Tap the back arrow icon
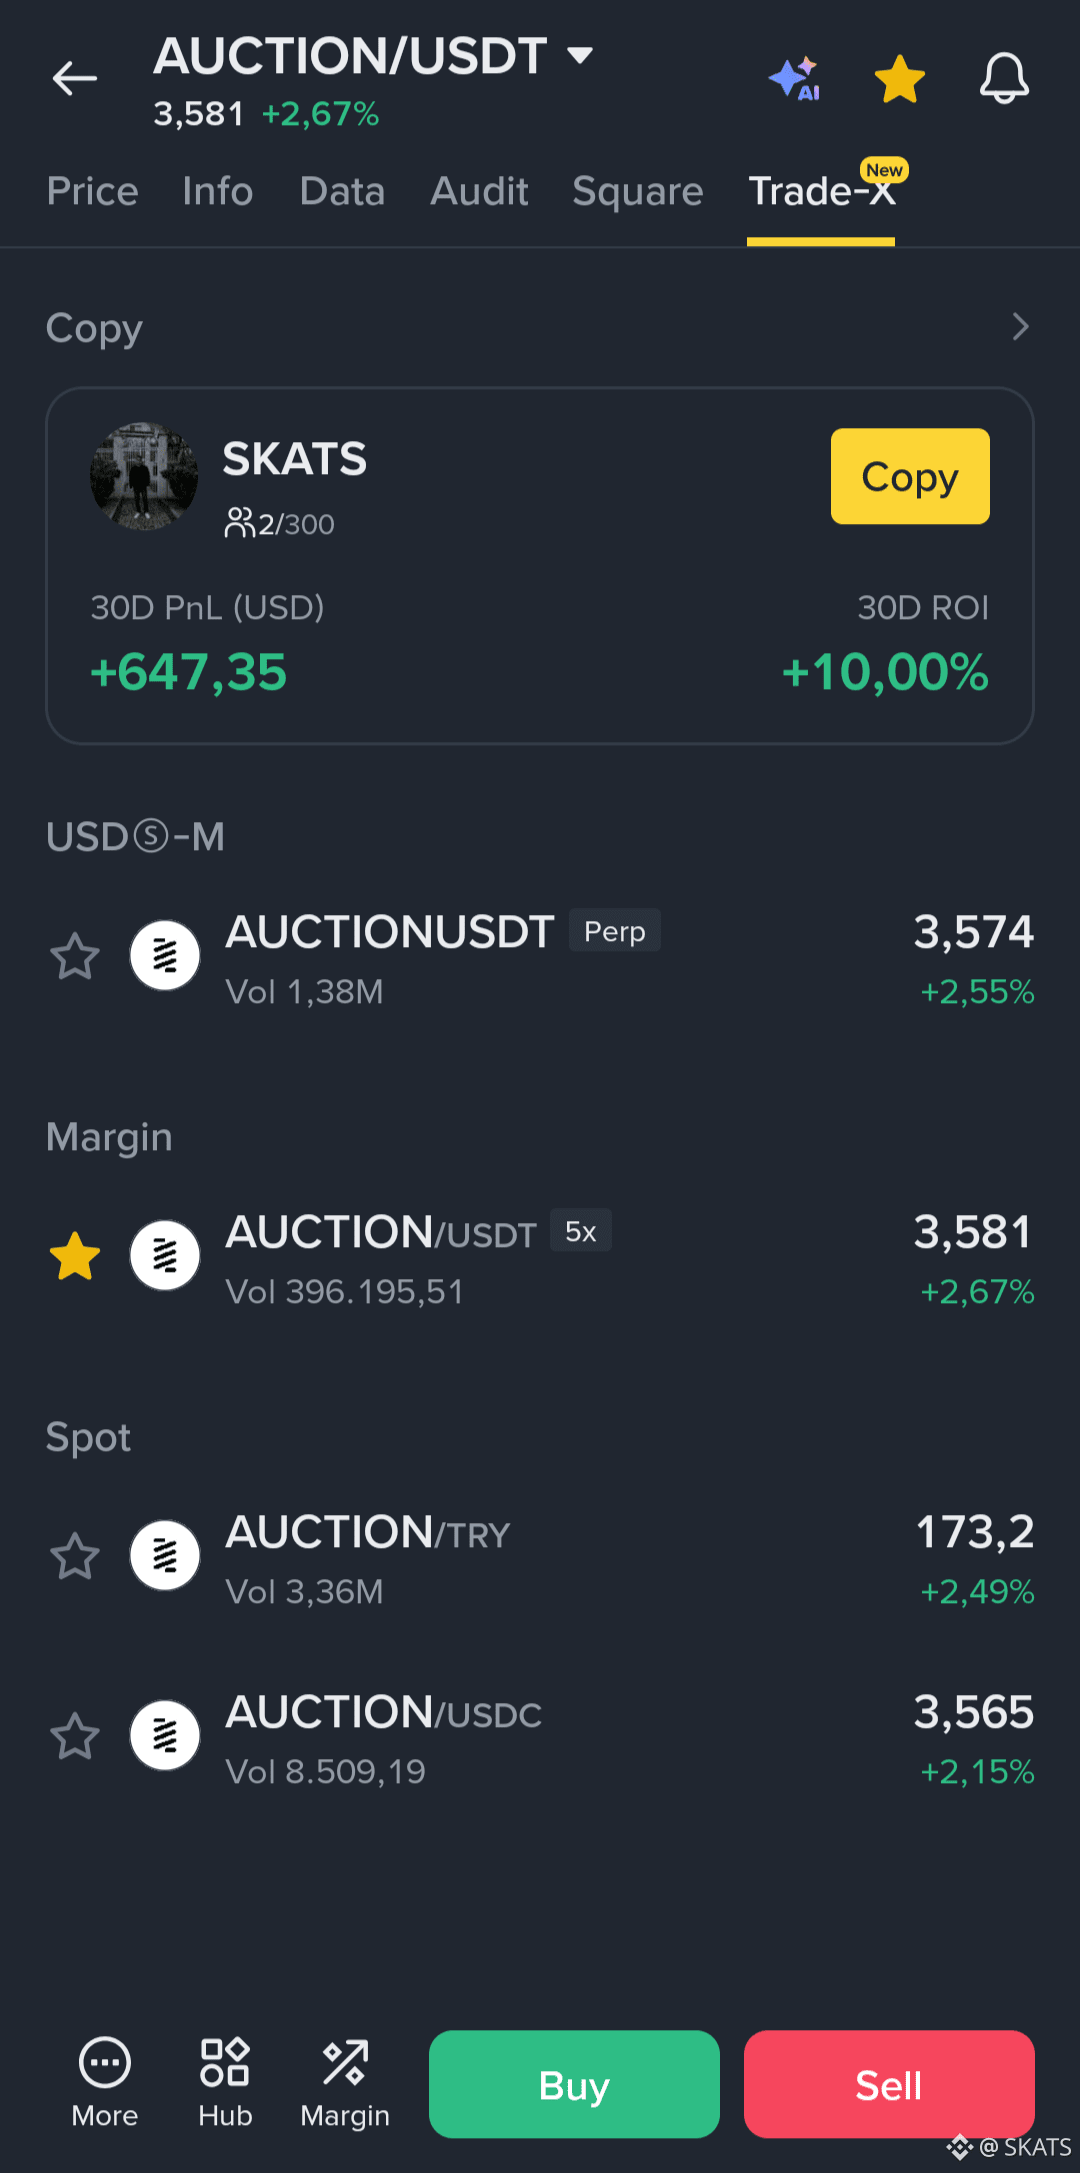 pos(75,78)
